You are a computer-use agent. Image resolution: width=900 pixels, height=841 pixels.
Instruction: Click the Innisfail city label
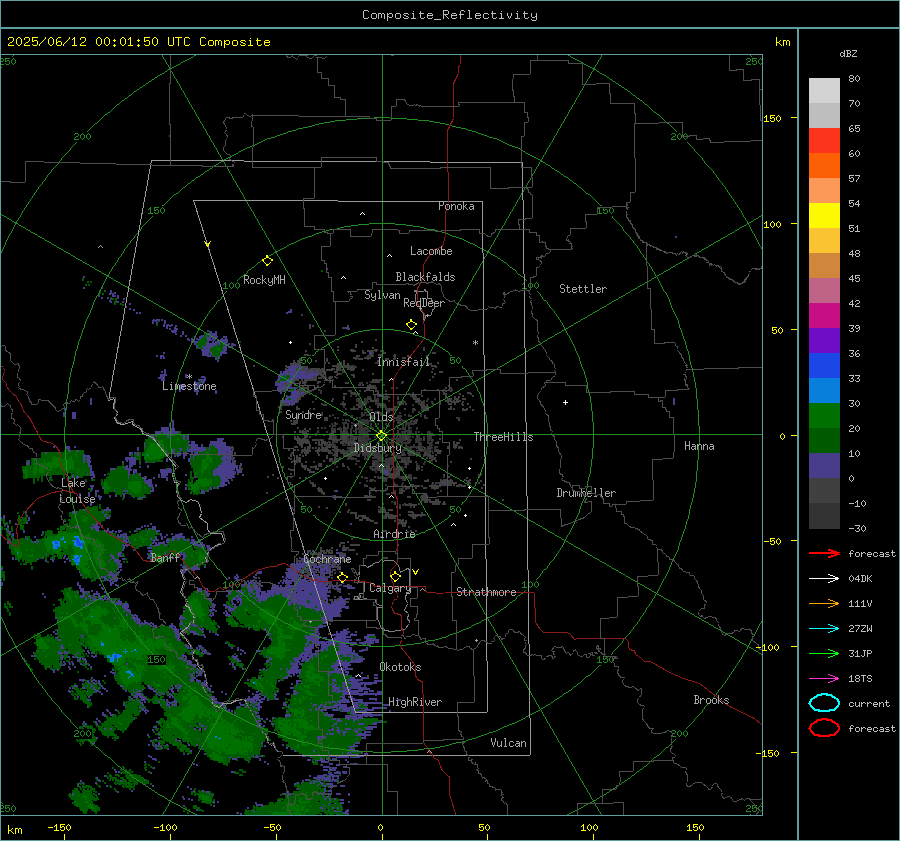coord(403,362)
